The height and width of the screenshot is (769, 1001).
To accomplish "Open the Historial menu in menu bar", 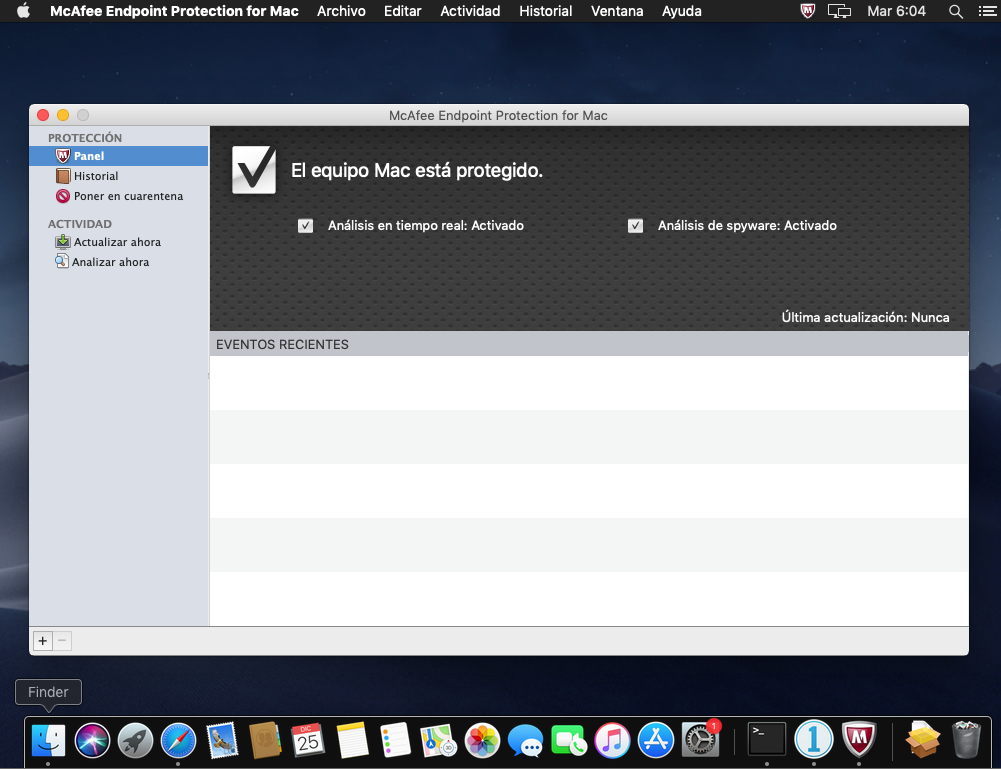I will (546, 11).
